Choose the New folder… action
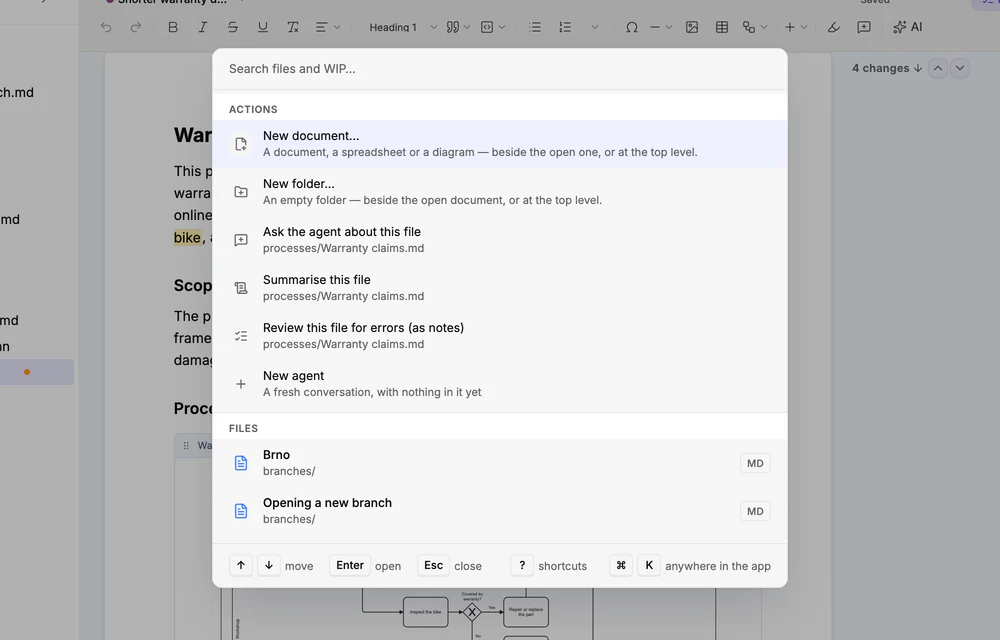 tap(499, 192)
